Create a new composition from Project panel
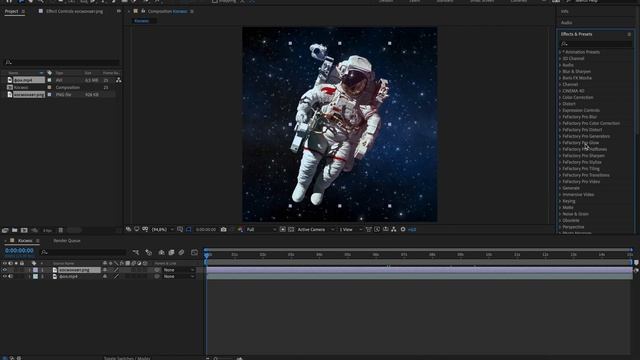This screenshot has width=640, height=360. (24, 230)
